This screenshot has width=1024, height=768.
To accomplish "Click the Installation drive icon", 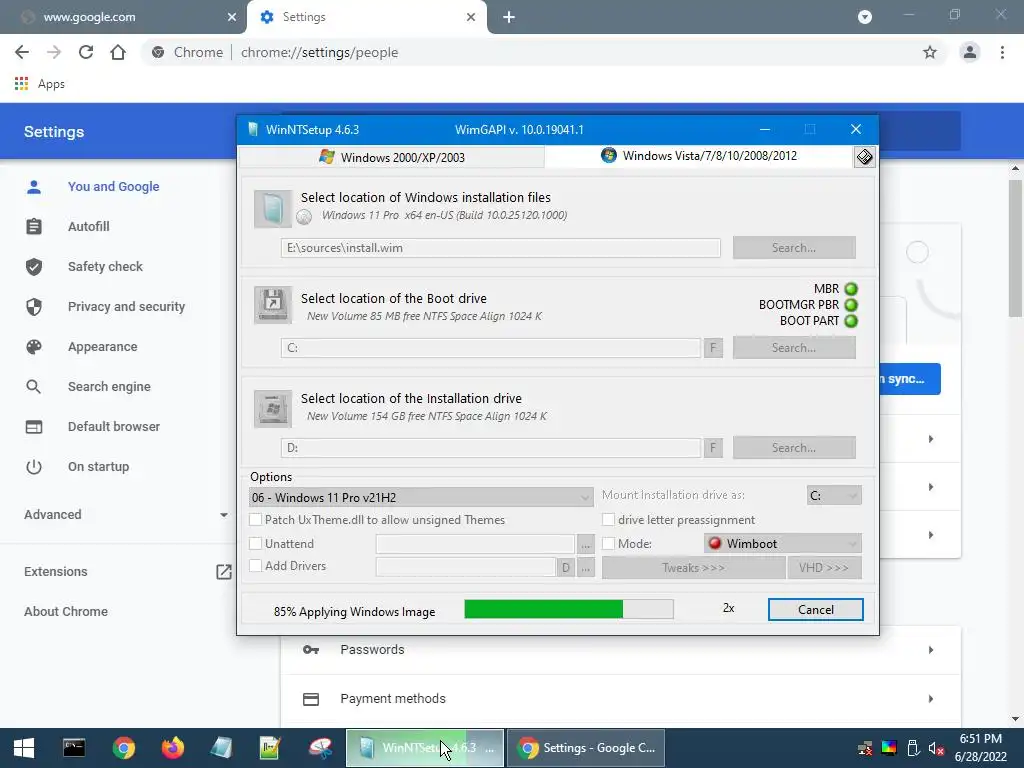I will point(272,408).
